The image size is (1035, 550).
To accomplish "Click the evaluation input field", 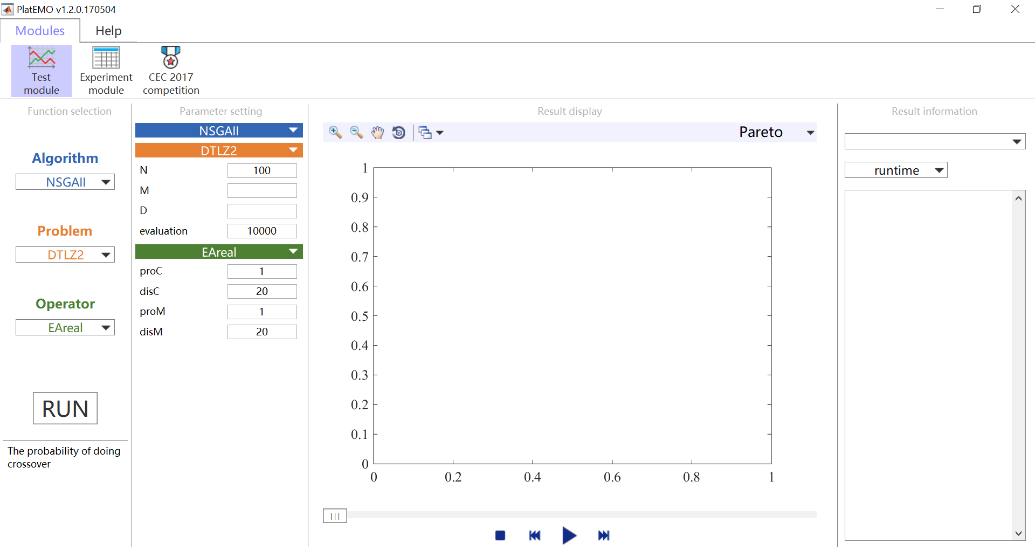I will 262,231.
